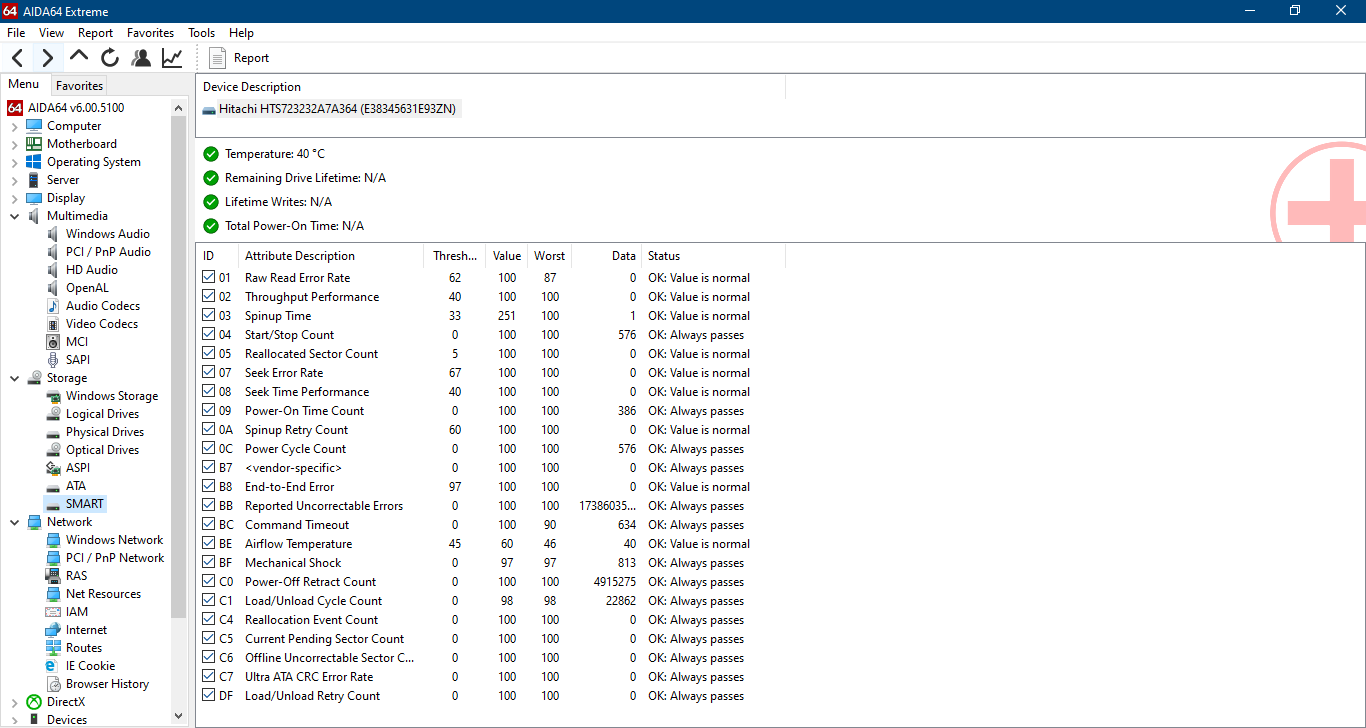This screenshot has width=1366, height=728.
Task: Collapse the Network tree node
Action: [15, 522]
